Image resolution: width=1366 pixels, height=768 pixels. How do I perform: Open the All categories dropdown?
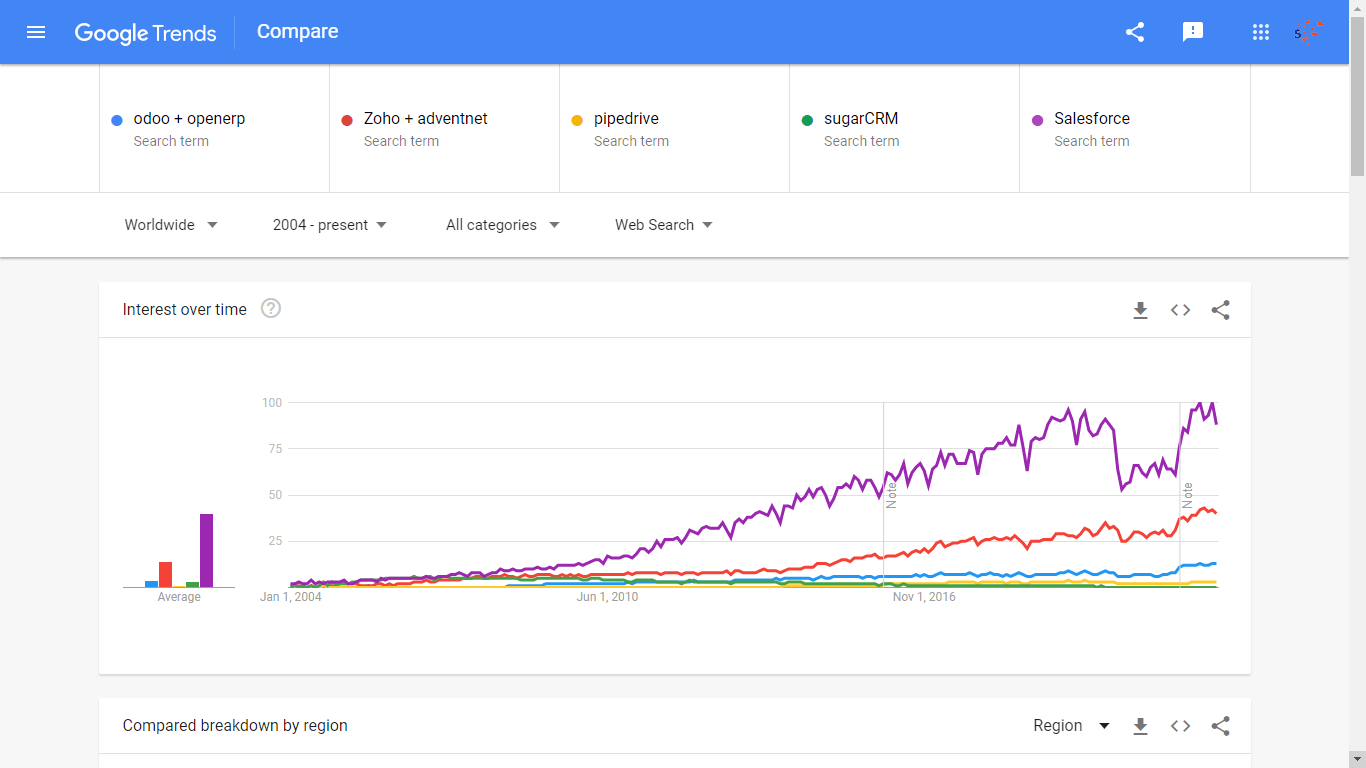coord(503,225)
